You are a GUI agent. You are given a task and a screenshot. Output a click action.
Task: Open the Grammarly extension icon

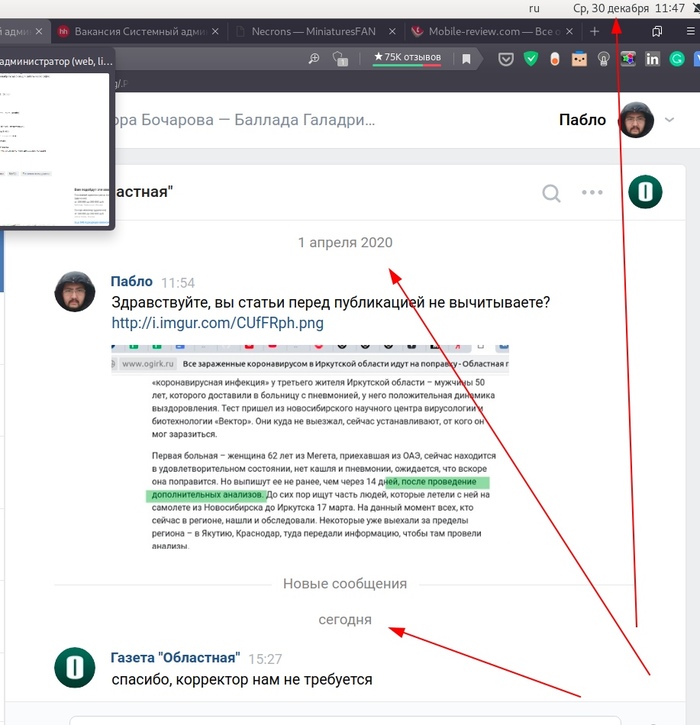point(677,59)
